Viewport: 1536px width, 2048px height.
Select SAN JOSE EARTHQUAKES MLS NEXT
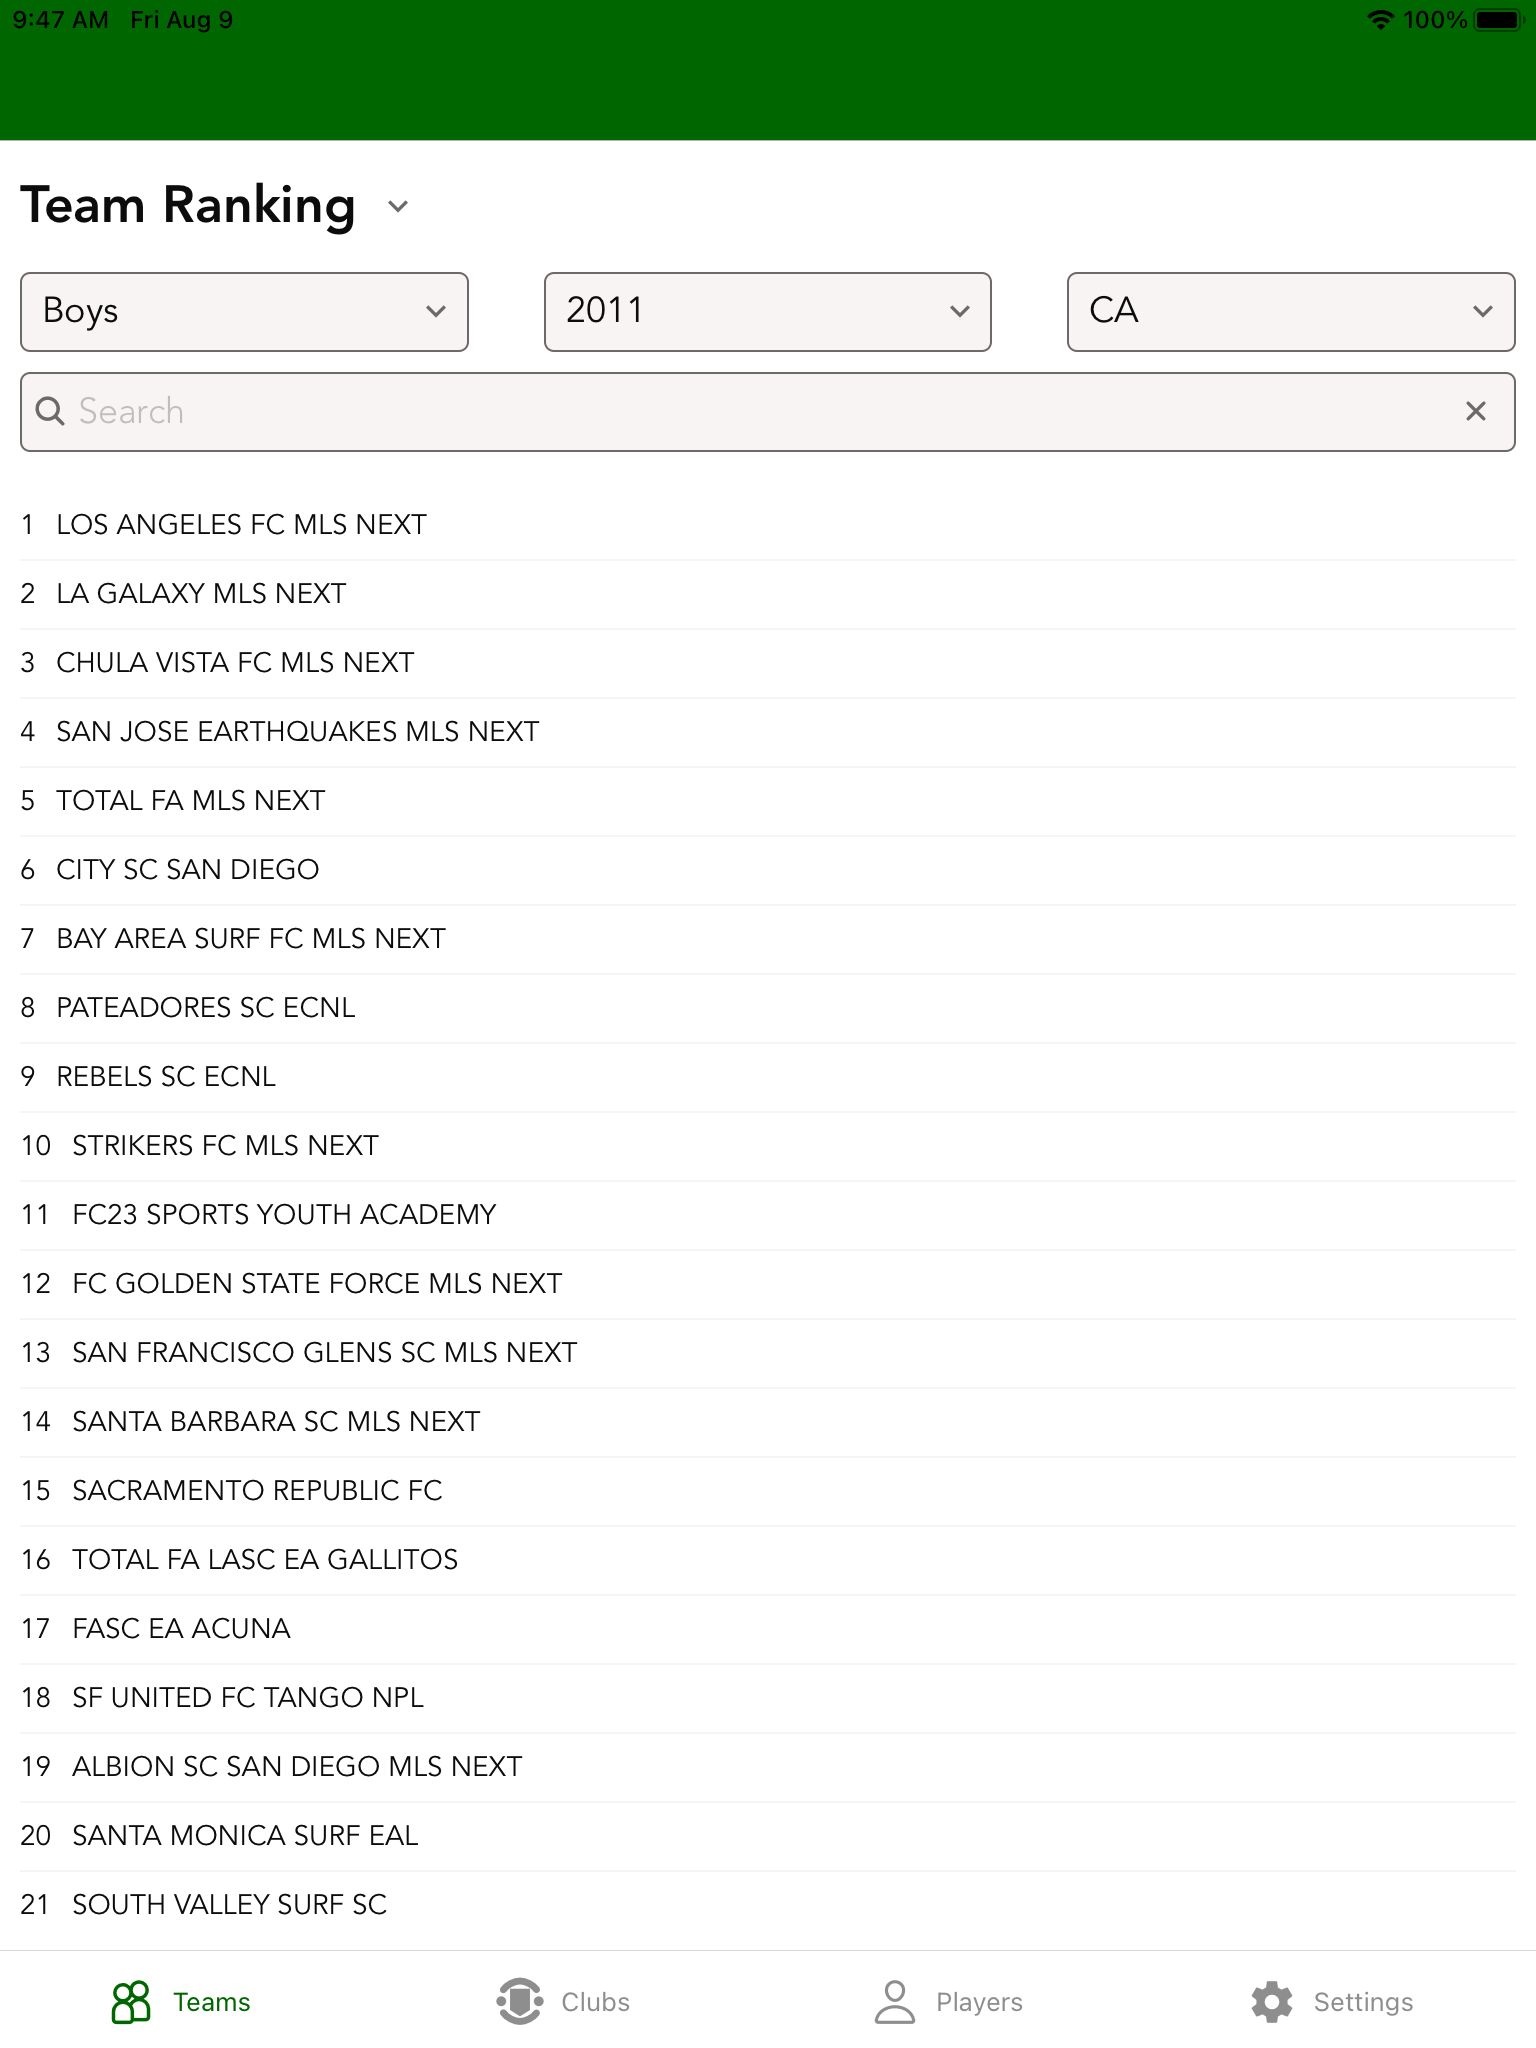coord(297,732)
